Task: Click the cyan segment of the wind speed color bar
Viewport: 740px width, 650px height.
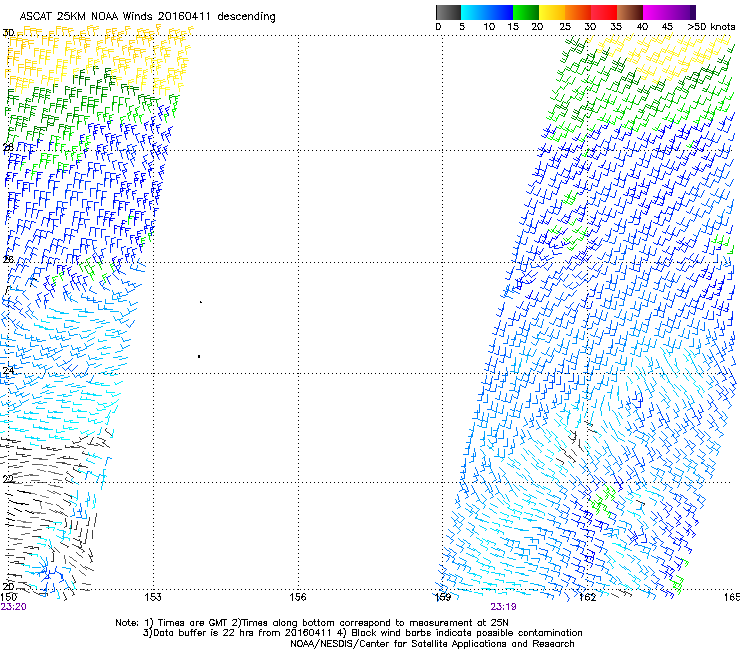Action: point(473,12)
